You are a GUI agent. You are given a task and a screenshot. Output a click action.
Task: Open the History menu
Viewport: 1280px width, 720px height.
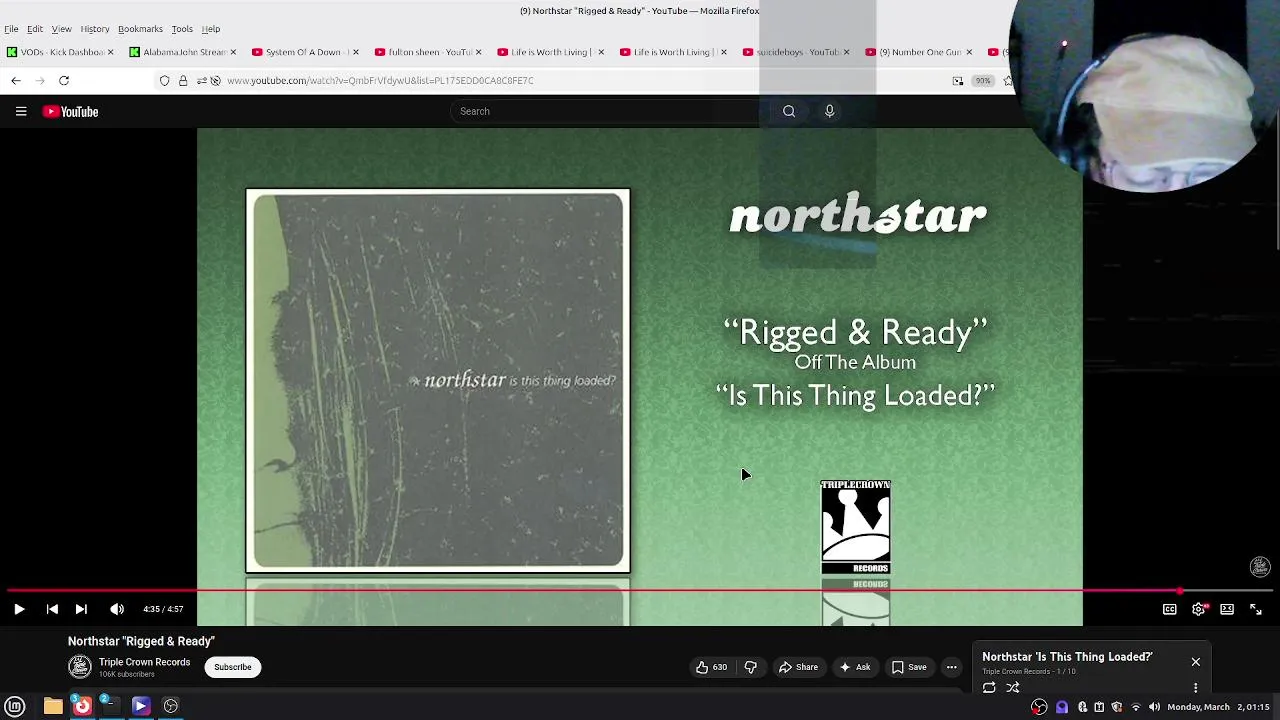(95, 29)
